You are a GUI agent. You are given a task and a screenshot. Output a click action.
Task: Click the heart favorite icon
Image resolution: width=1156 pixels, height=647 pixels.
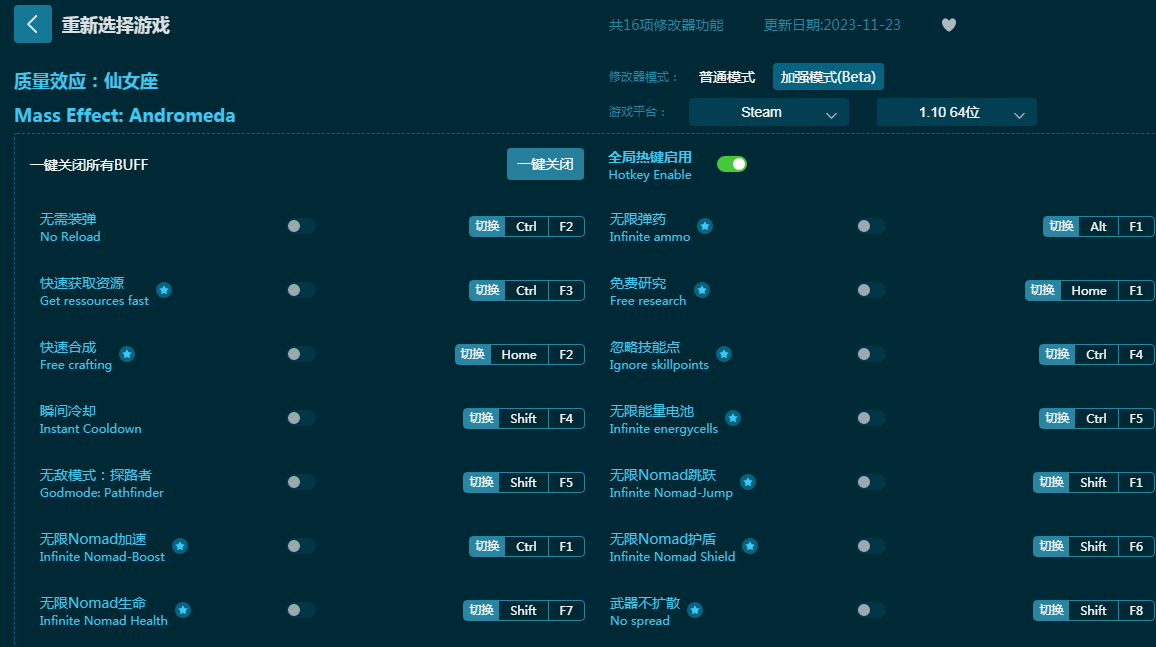pyautogui.click(x=949, y=25)
